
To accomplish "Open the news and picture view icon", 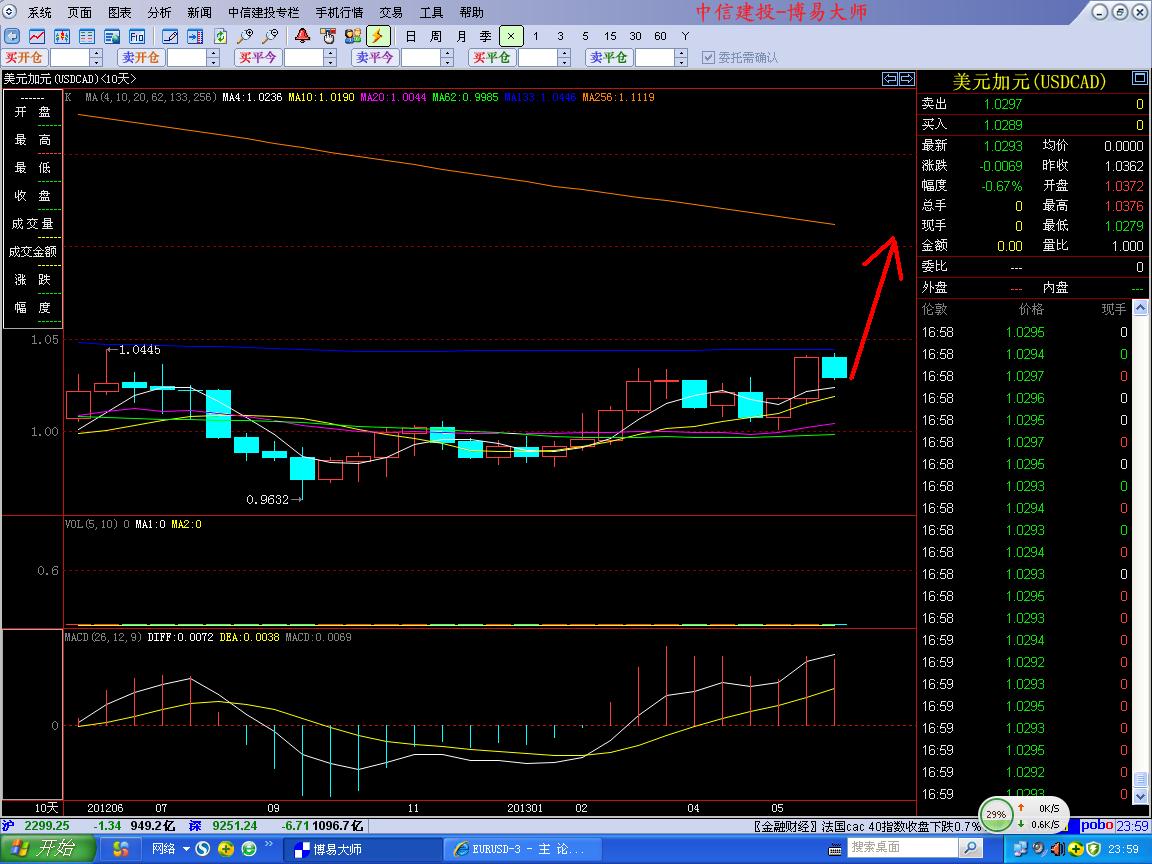I will point(112,36).
